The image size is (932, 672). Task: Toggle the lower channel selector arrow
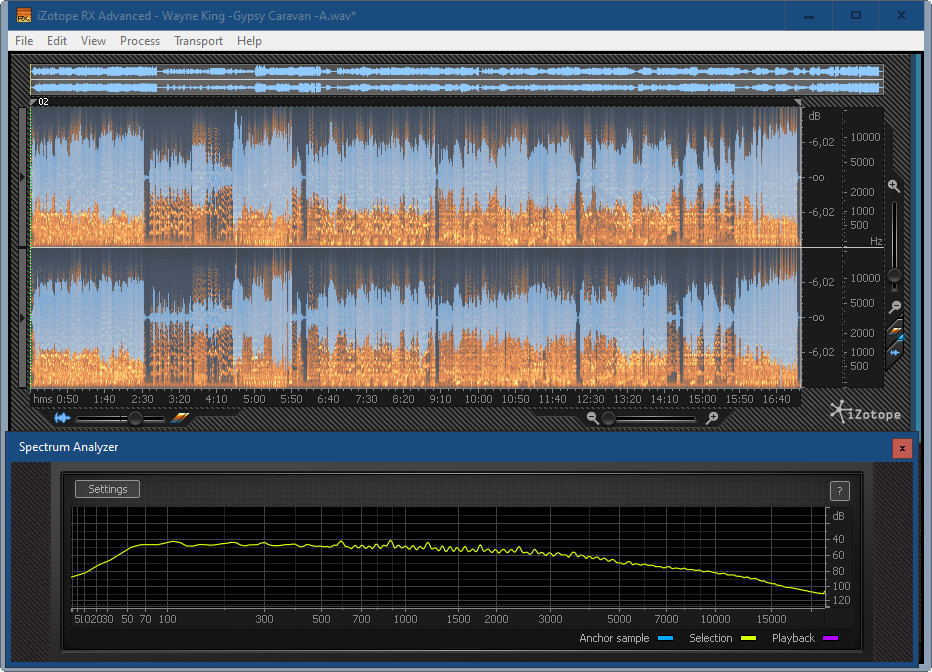pos(24,317)
